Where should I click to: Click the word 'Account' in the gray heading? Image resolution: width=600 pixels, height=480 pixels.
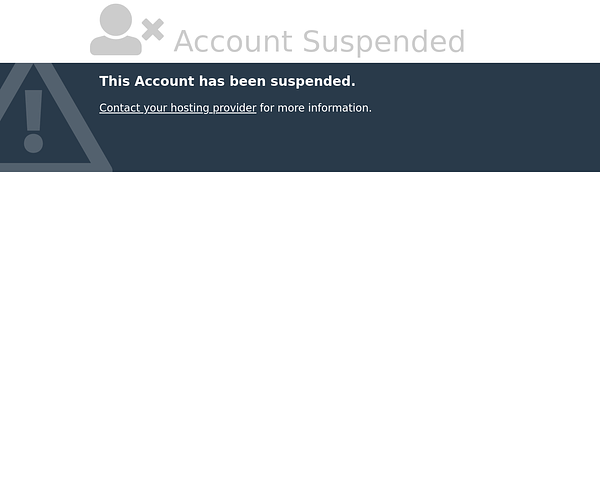233,41
